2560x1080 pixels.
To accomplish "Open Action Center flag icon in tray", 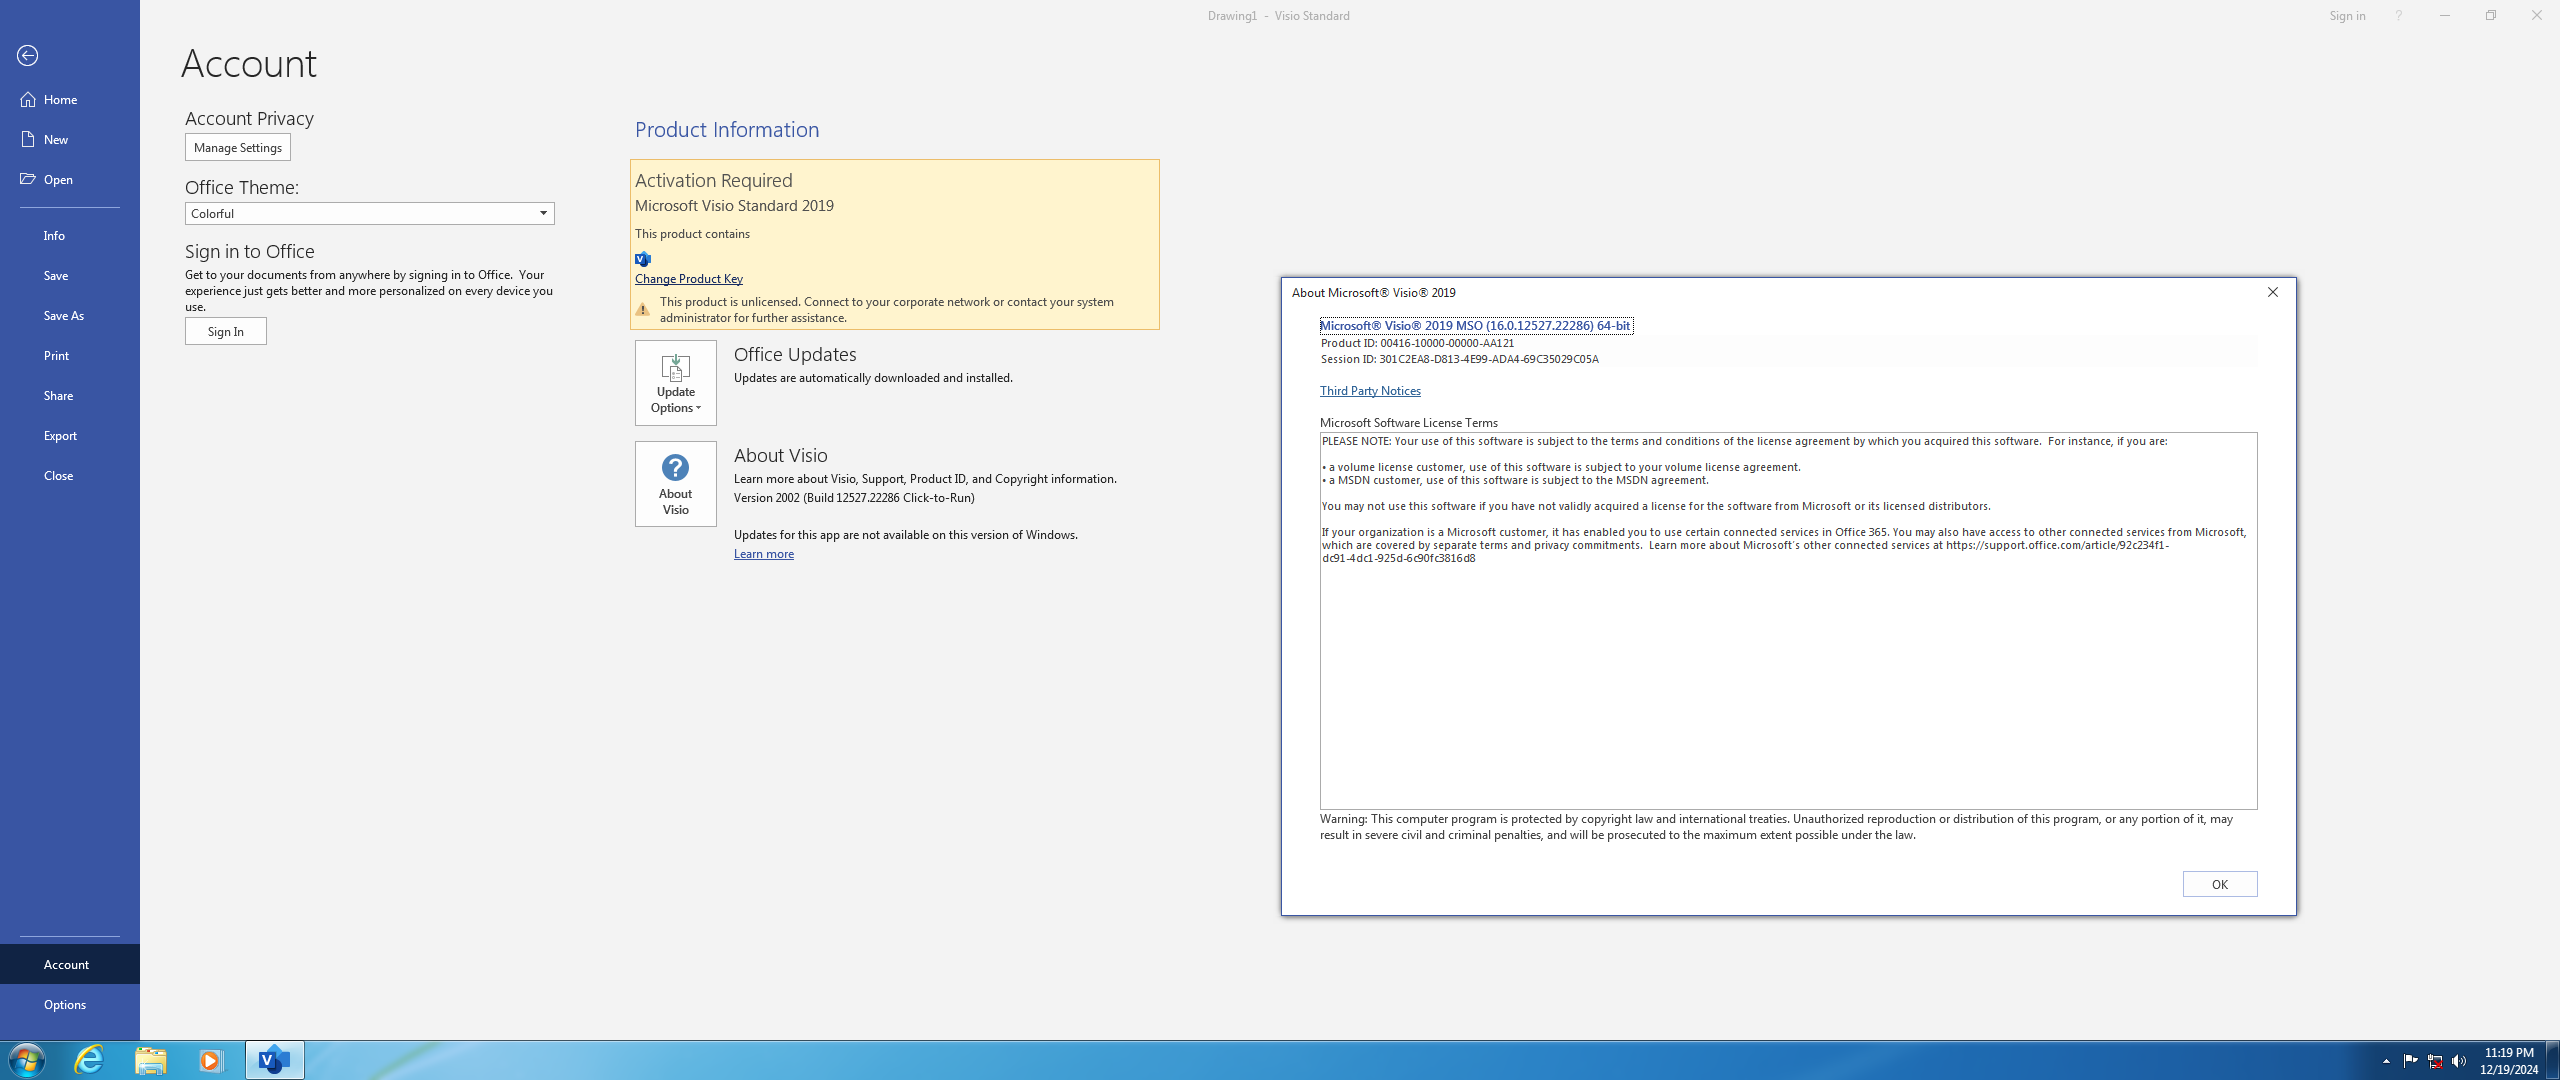I will [2410, 1061].
